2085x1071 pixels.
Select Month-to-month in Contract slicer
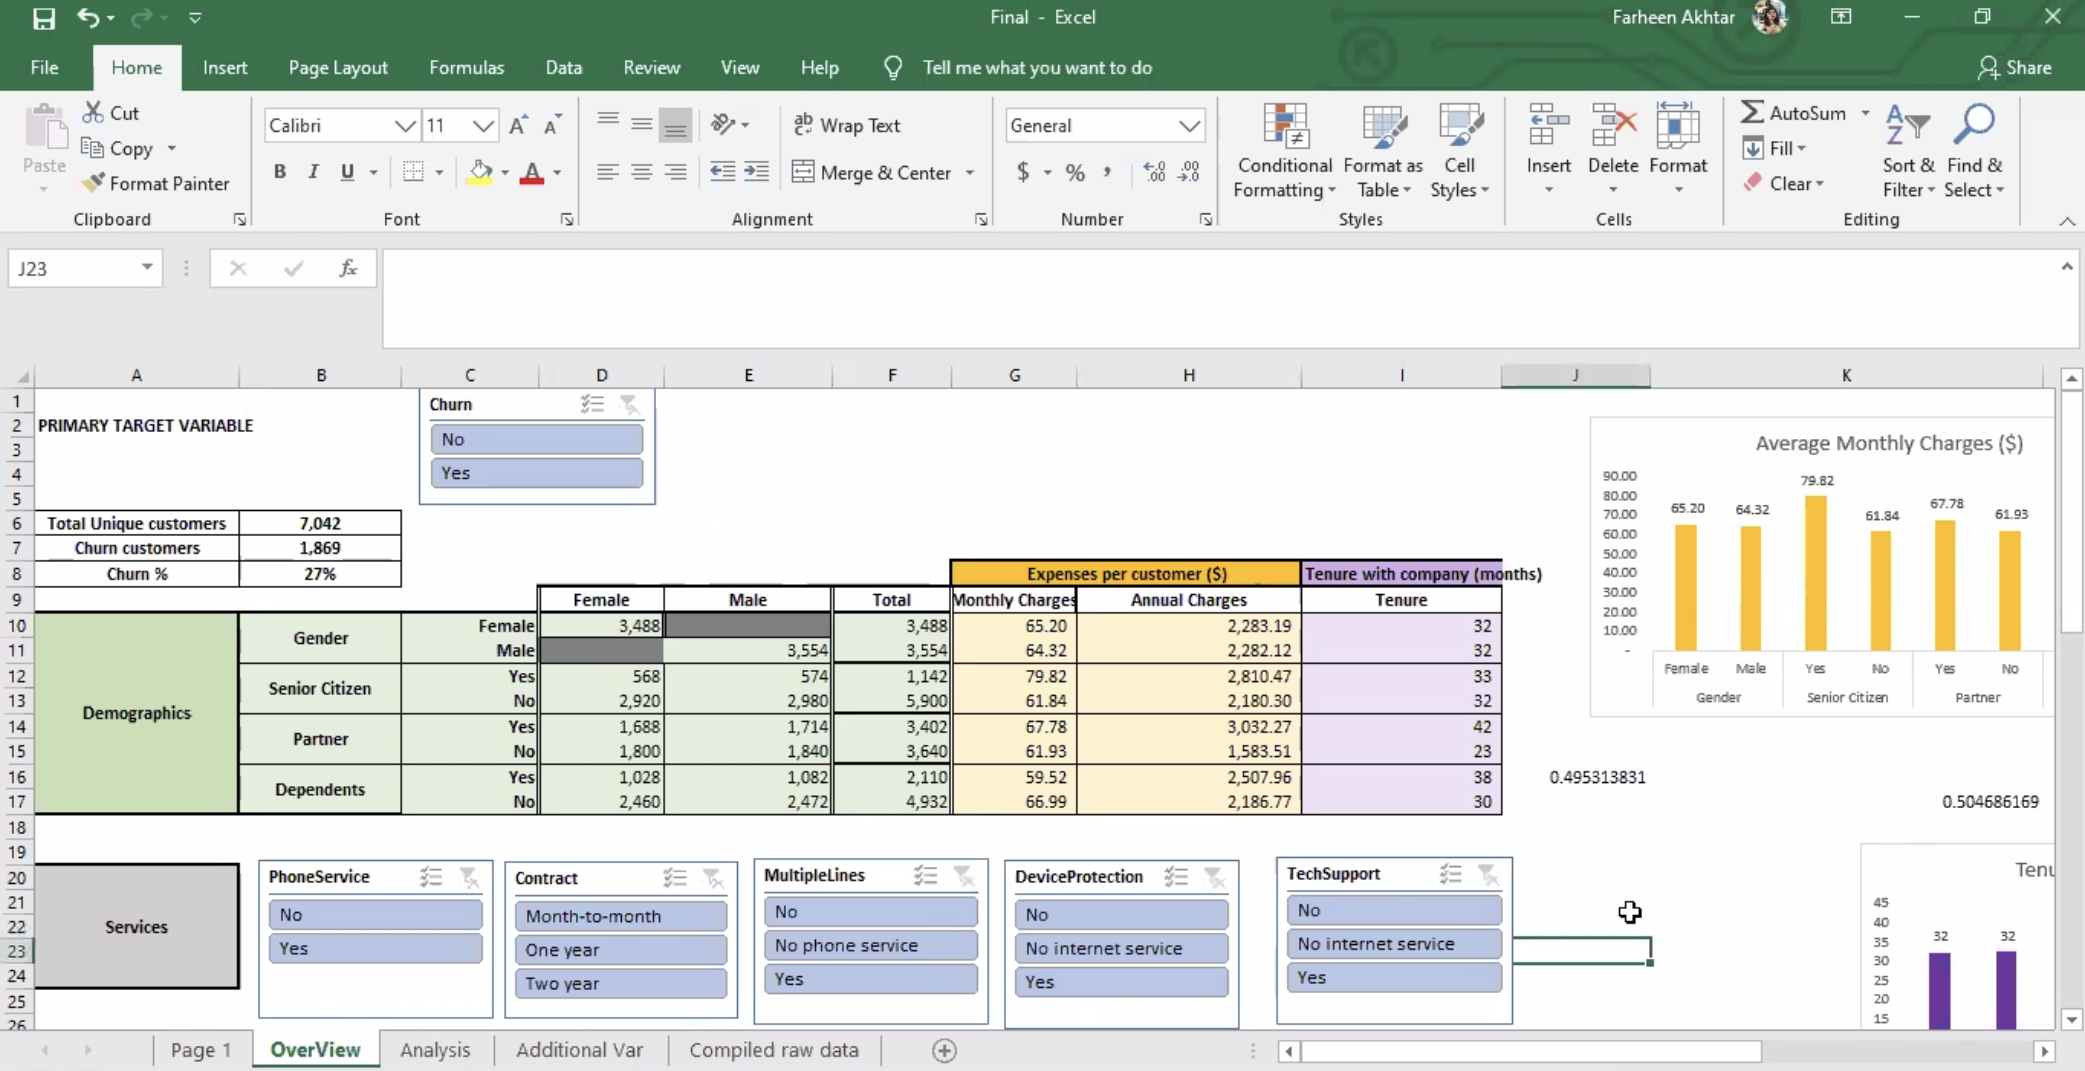click(x=621, y=916)
